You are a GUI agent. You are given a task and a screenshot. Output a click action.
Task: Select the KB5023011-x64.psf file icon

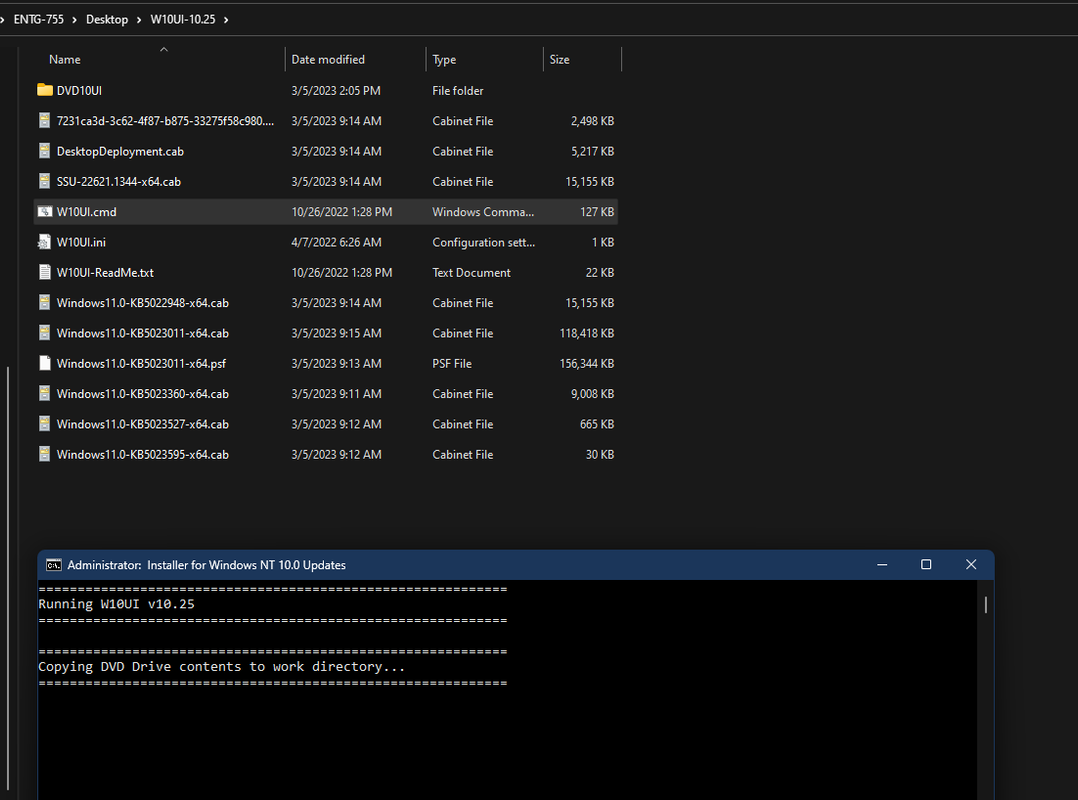click(x=45, y=363)
